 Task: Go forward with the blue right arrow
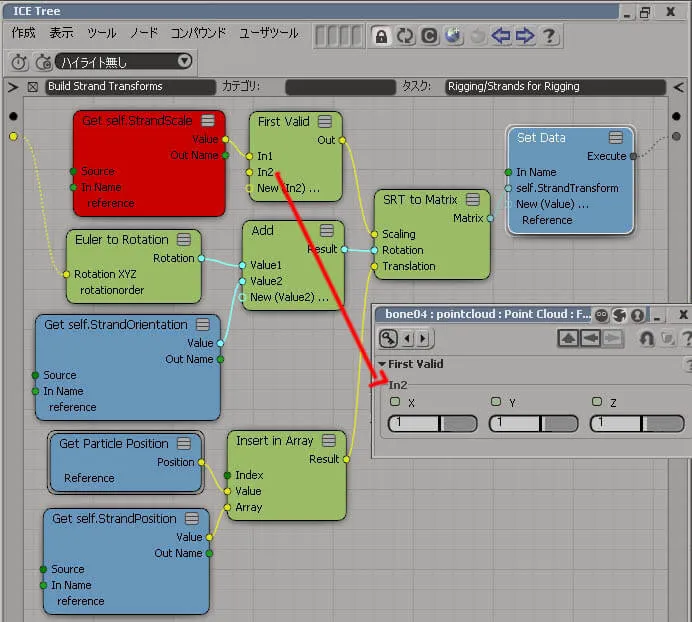point(525,35)
